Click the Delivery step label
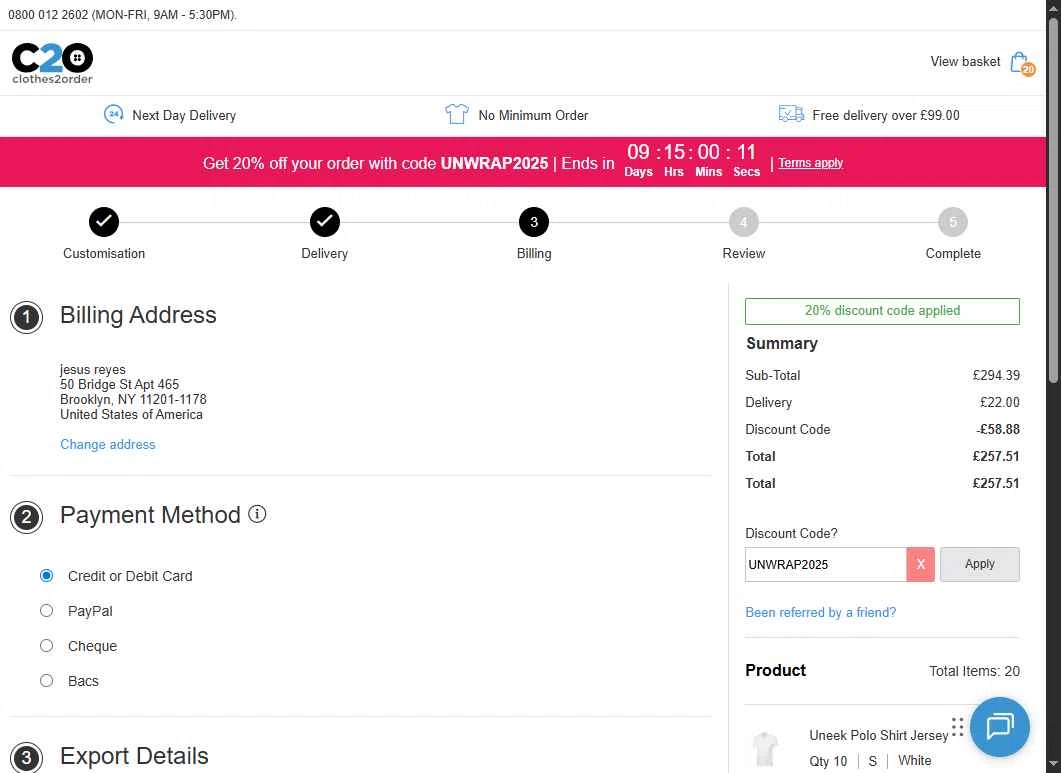The width and height of the screenshot is (1061, 773). [325, 253]
